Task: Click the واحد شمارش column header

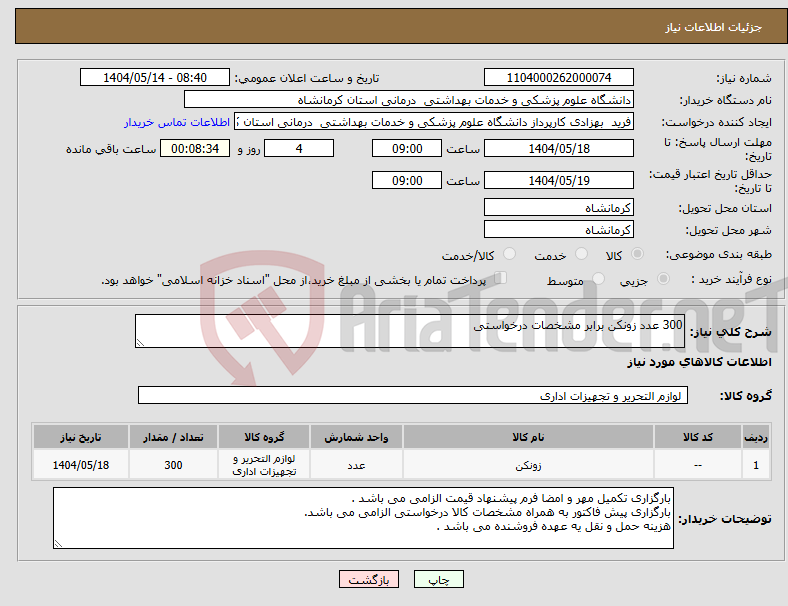Action: [x=356, y=437]
